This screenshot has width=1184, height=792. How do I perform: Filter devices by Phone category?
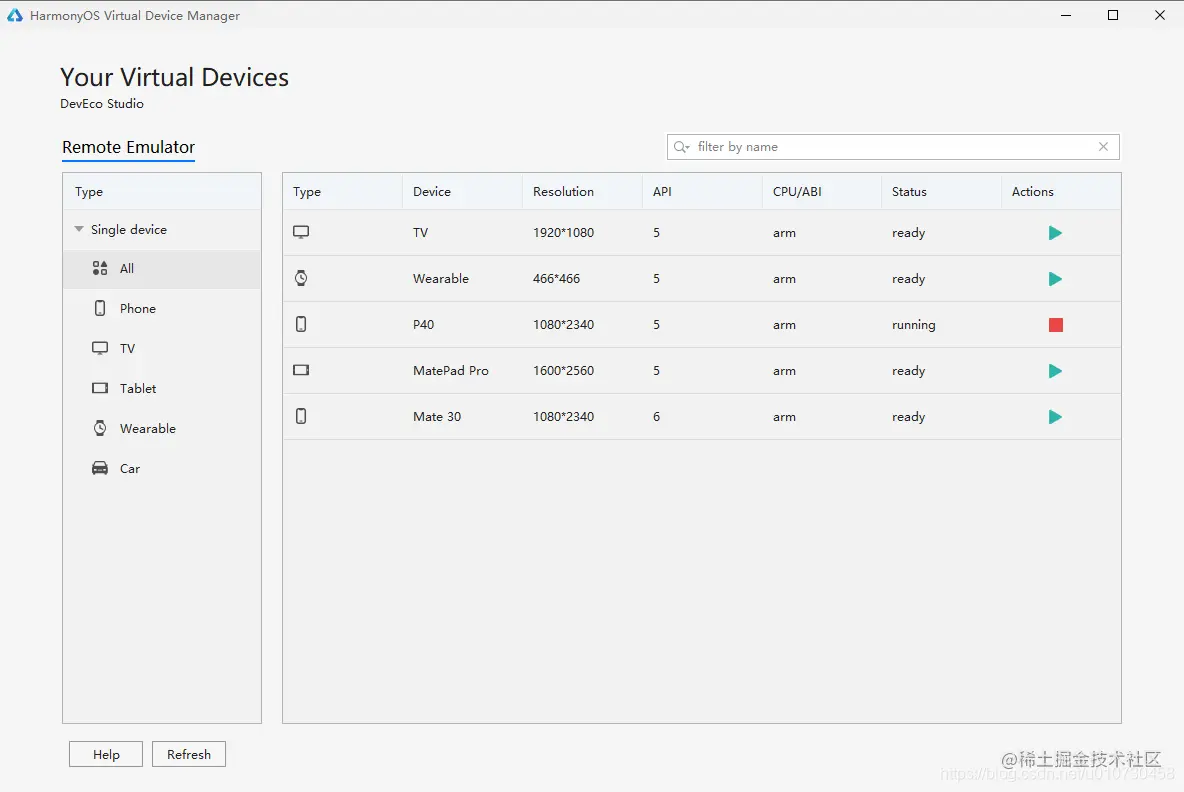[162, 308]
